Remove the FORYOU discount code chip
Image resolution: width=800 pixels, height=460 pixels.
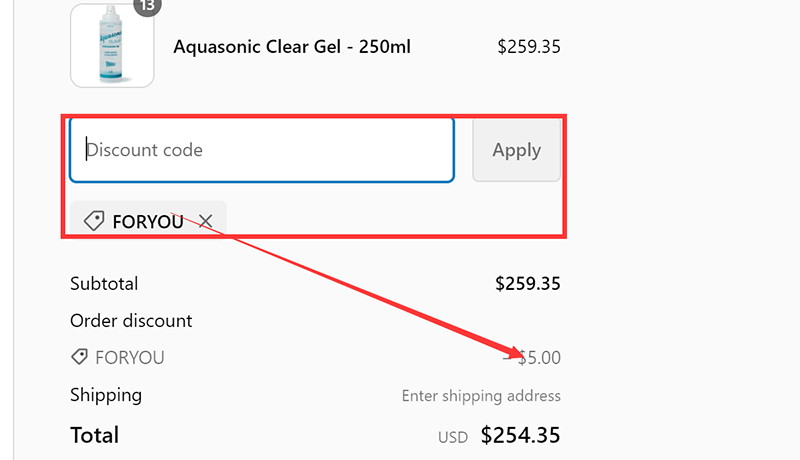(x=206, y=221)
